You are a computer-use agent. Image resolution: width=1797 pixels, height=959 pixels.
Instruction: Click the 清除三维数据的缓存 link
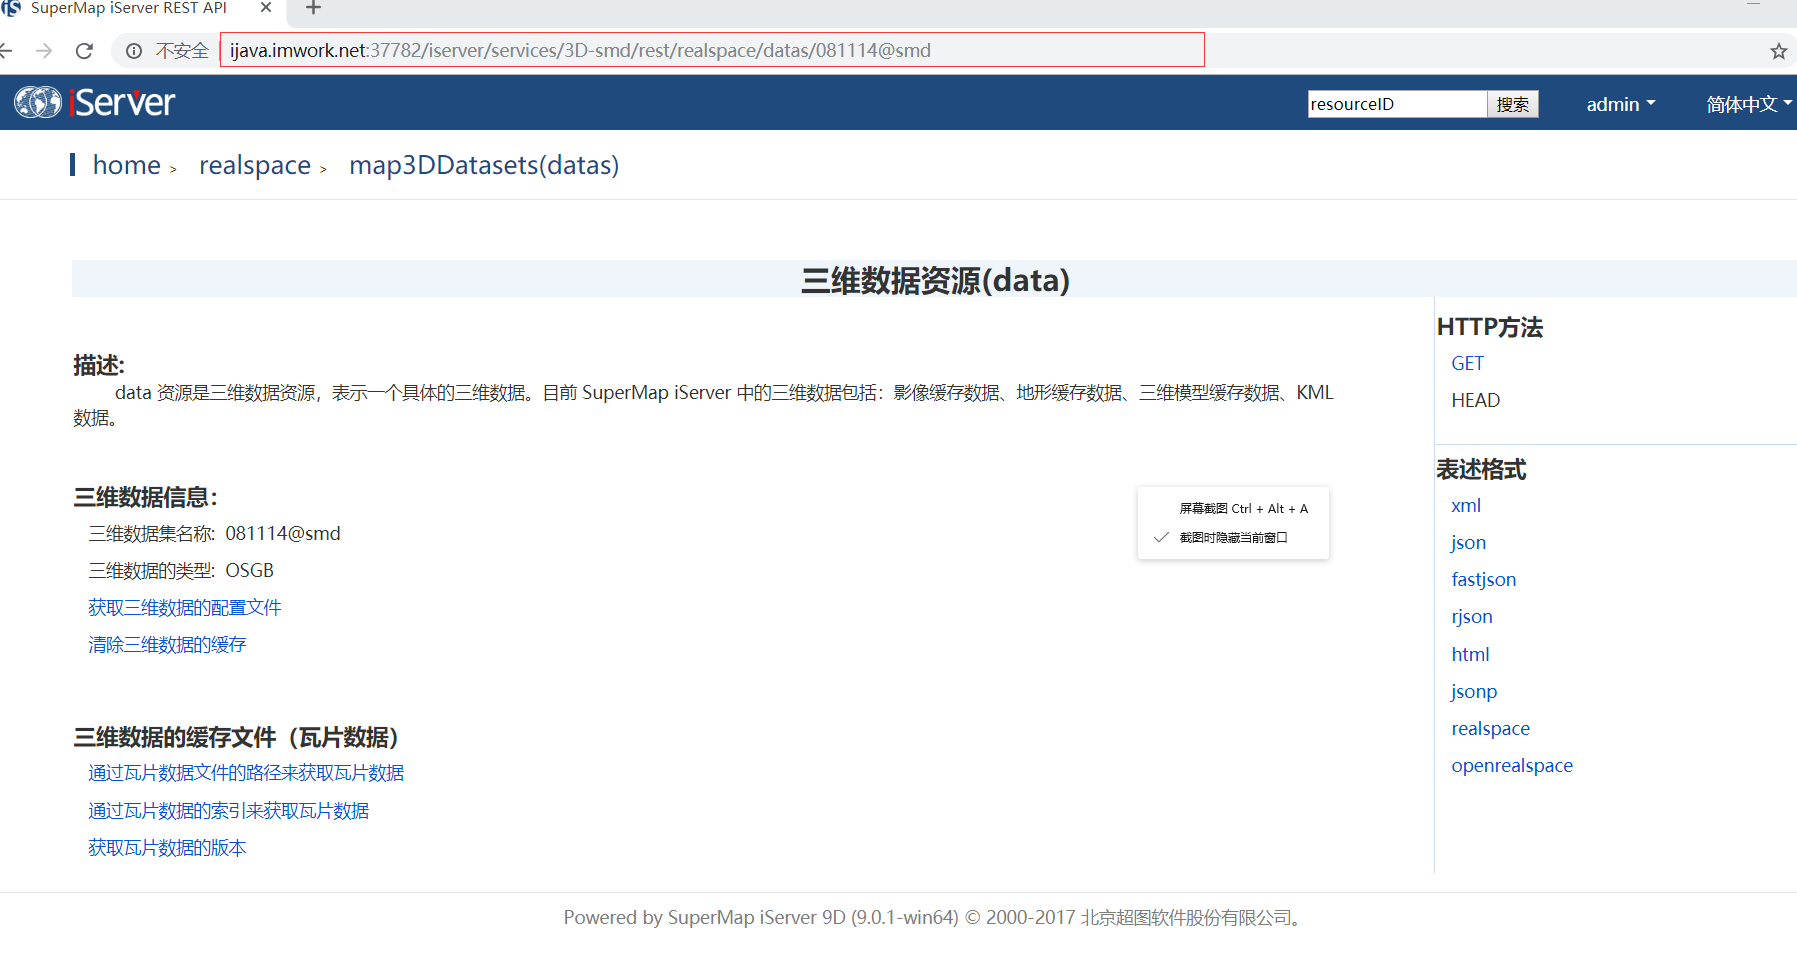(167, 645)
